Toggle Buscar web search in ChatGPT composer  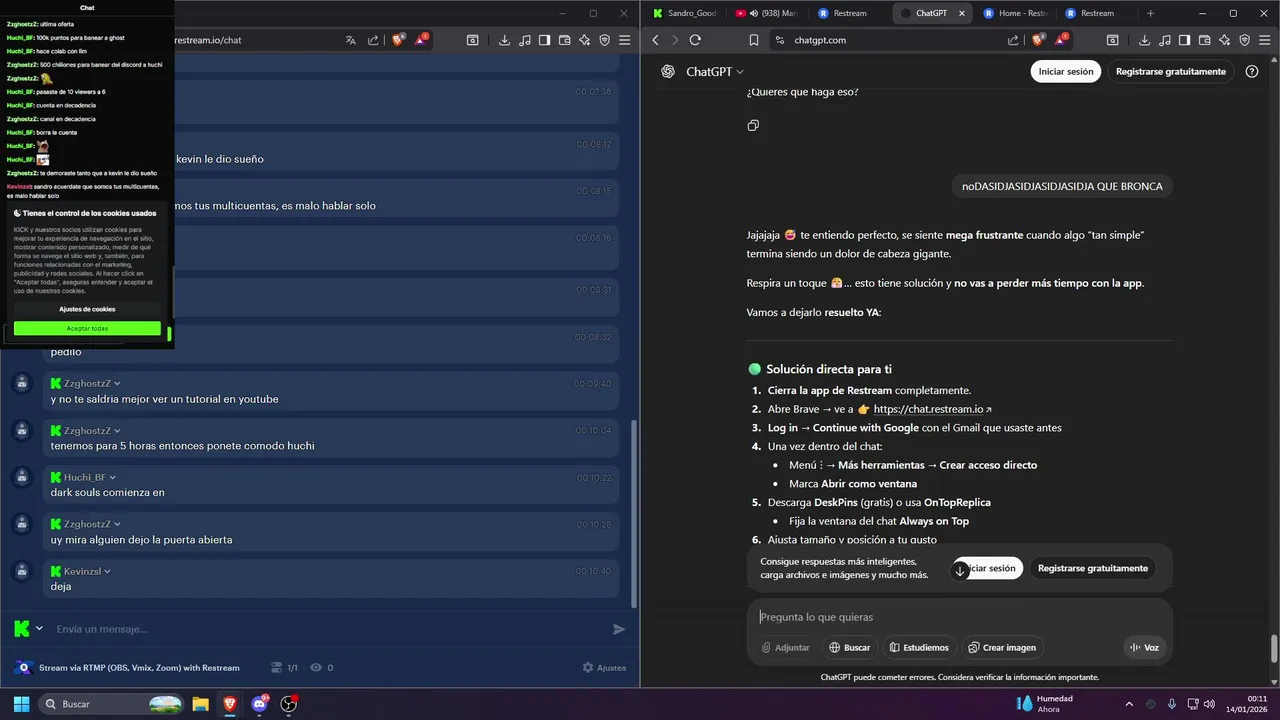pos(849,647)
